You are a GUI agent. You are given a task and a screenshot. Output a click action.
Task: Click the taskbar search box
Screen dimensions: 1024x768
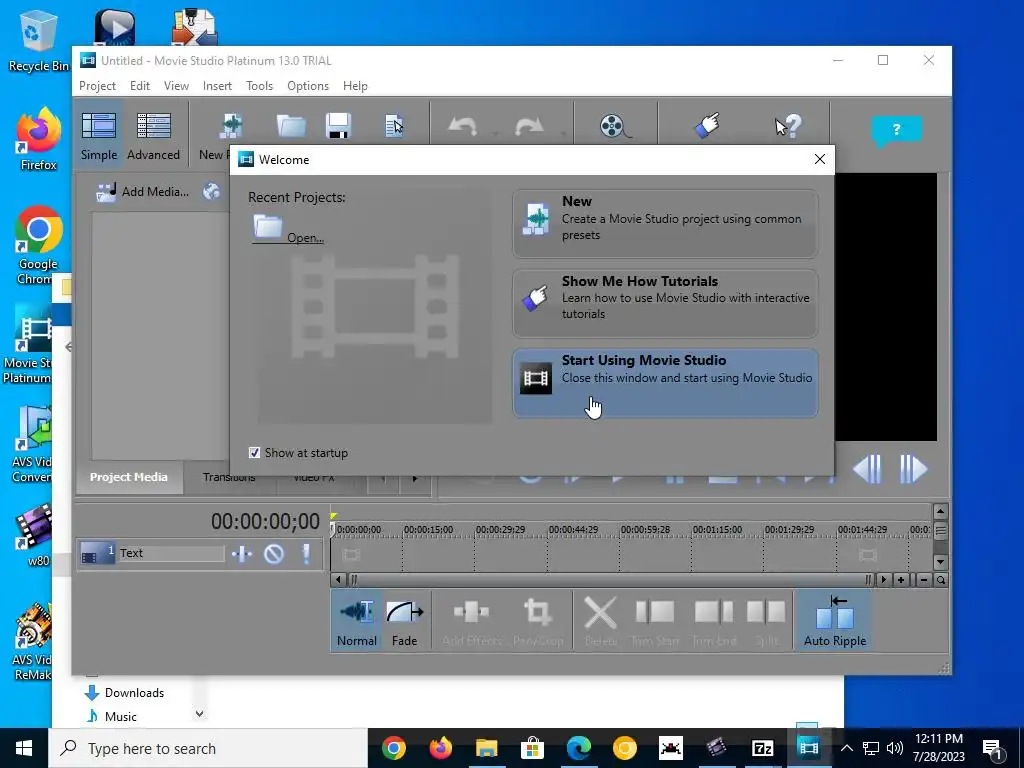[208, 748]
